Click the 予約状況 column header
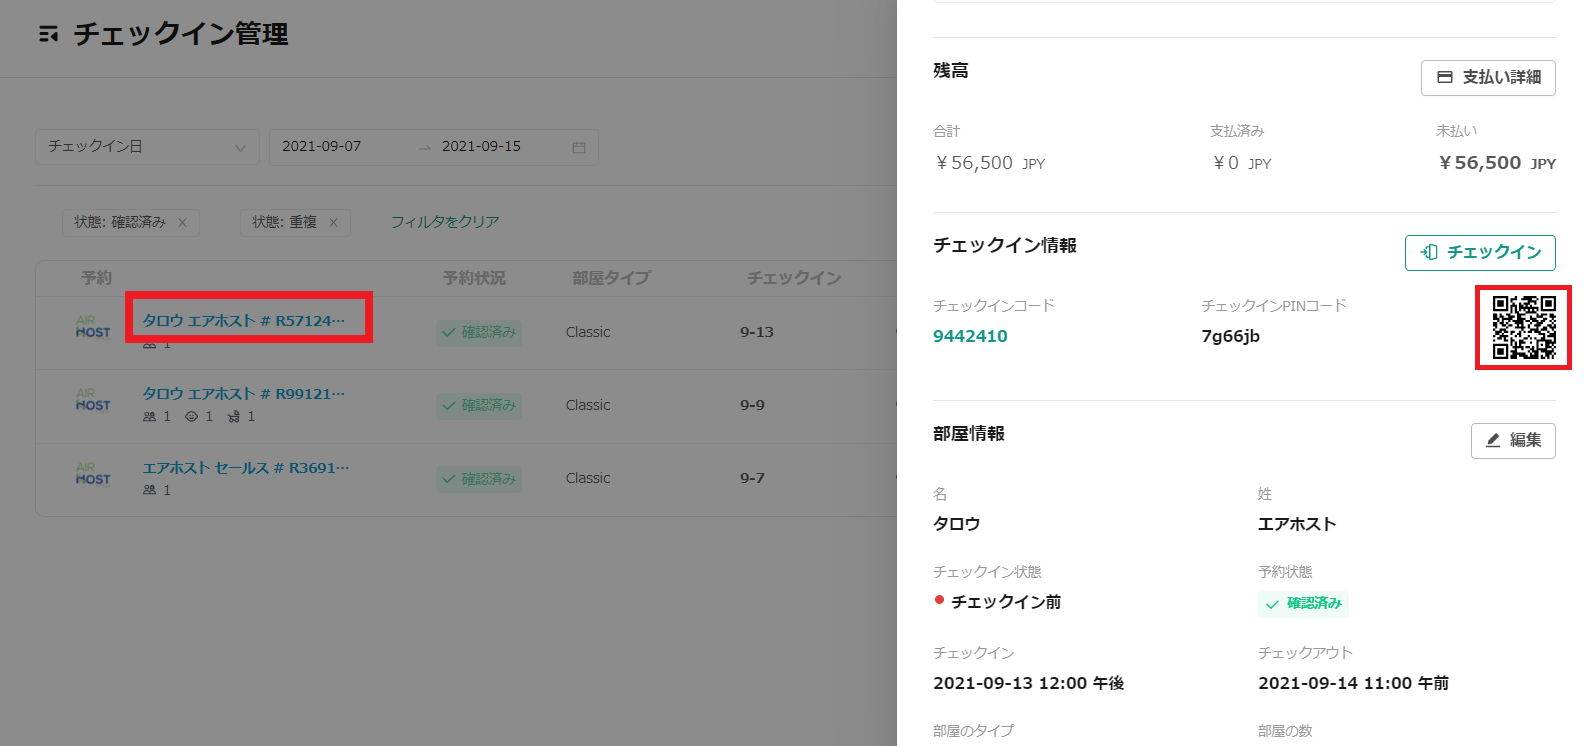The width and height of the screenshot is (1592, 746). click(474, 278)
